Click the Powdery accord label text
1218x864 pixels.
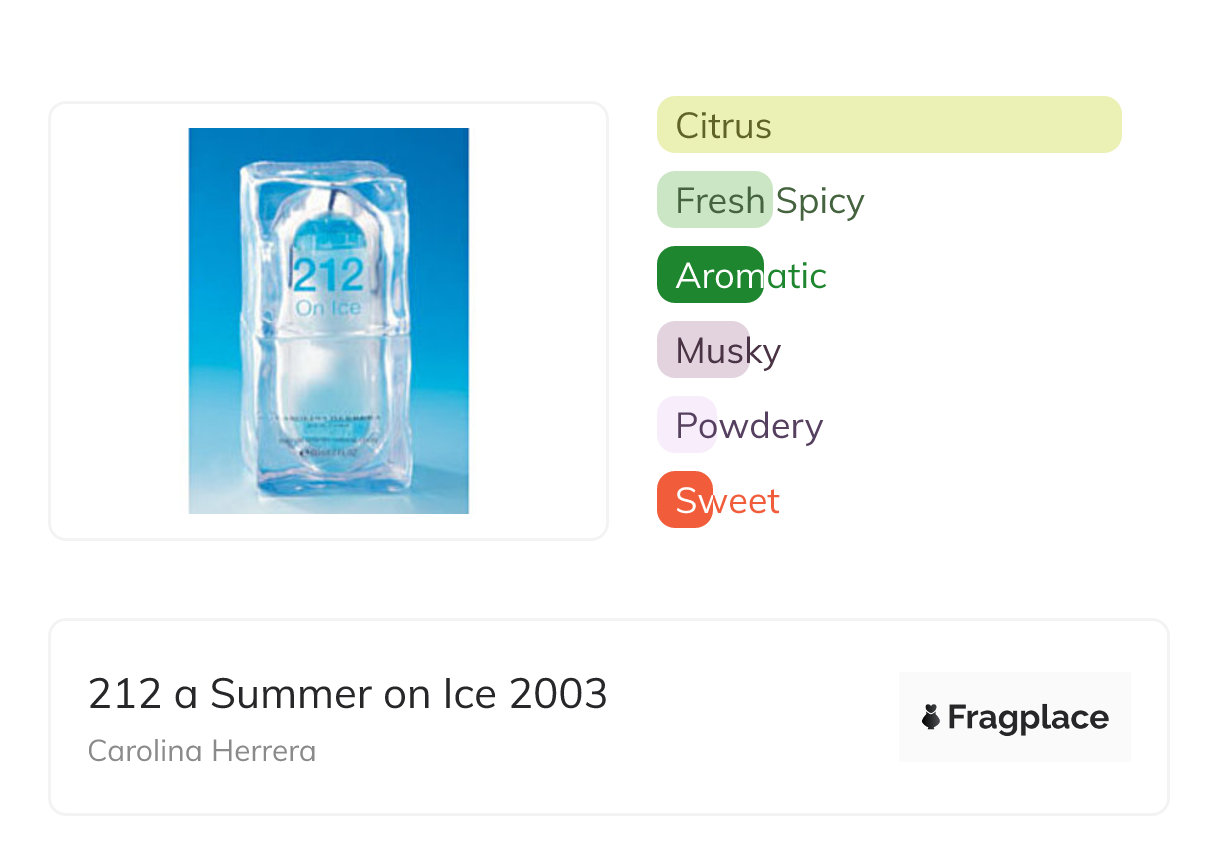click(749, 426)
